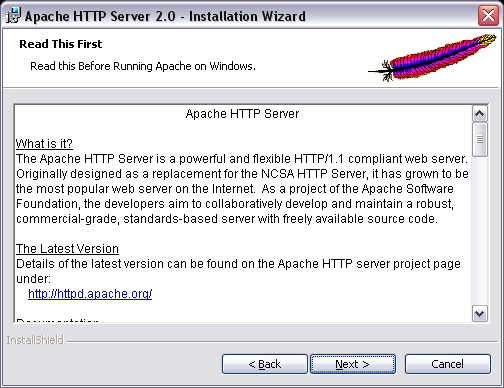Click the line starting 'the most popular web server'
Screen dimensions: 504x388
coord(235,189)
